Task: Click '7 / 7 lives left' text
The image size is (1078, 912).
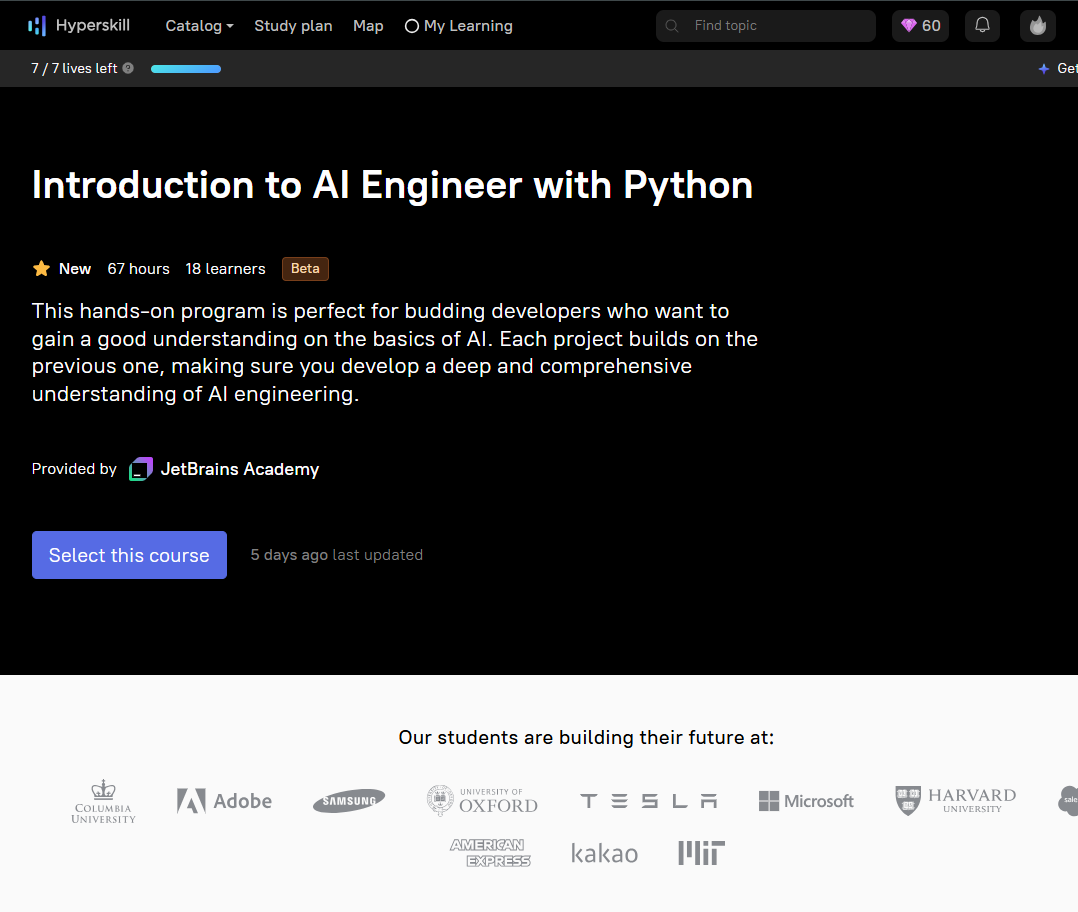Action: [x=74, y=68]
